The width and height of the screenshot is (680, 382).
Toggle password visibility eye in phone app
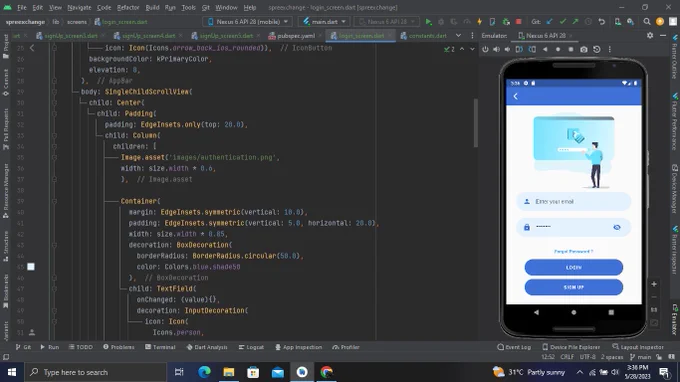[617, 227]
